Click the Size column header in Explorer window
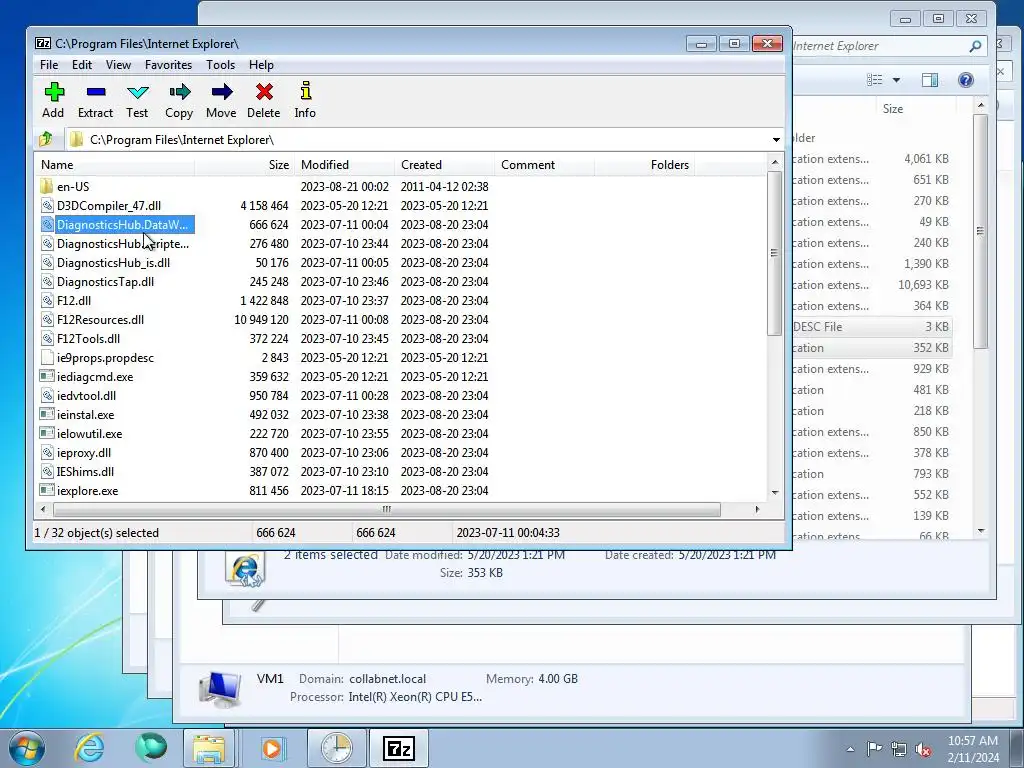Screen dimensions: 1024x768 914,109
